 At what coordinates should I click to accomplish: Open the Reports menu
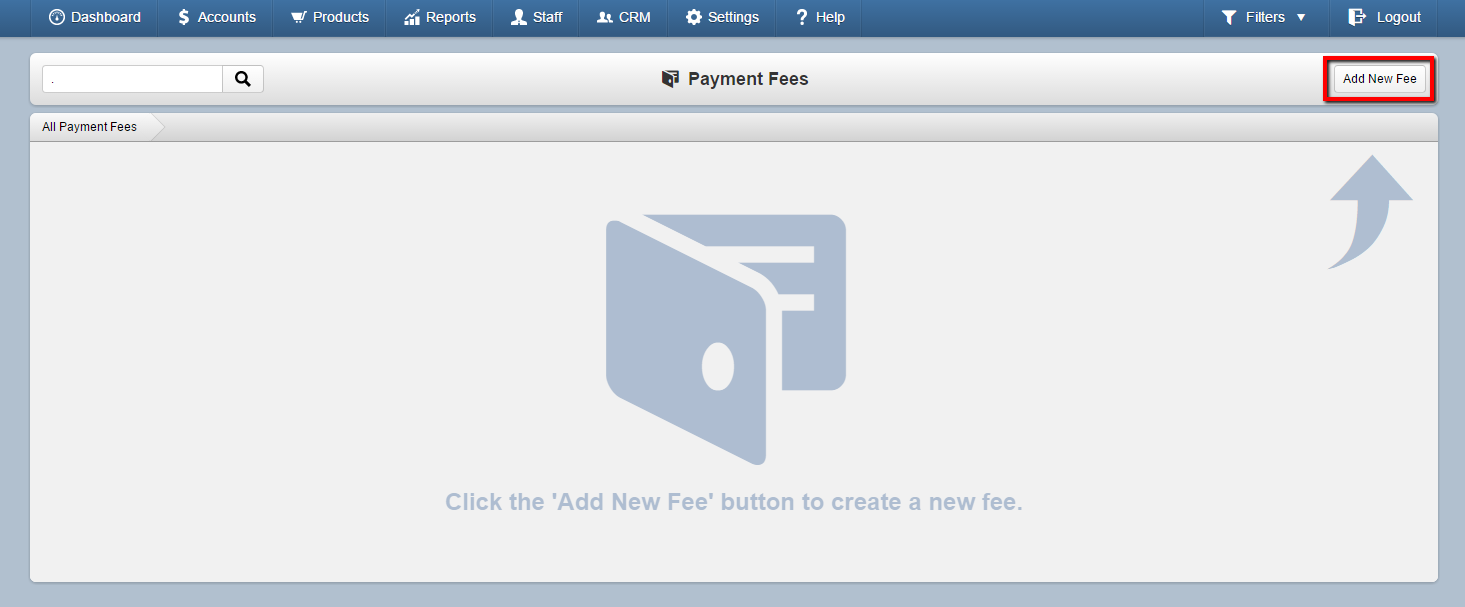[x=439, y=17]
